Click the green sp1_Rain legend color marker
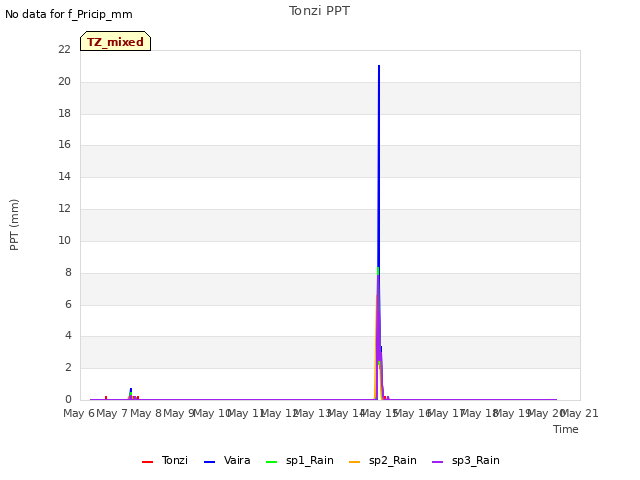 [271, 462]
